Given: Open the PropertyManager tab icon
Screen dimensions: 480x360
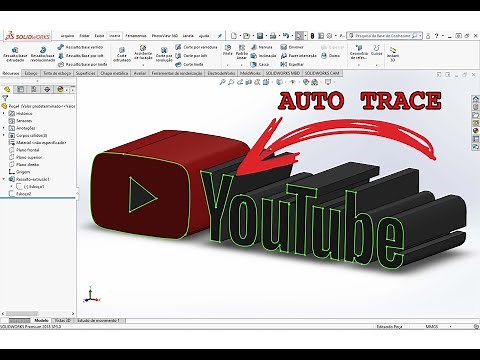Looking at the screenshot, I should (x=20, y=89).
